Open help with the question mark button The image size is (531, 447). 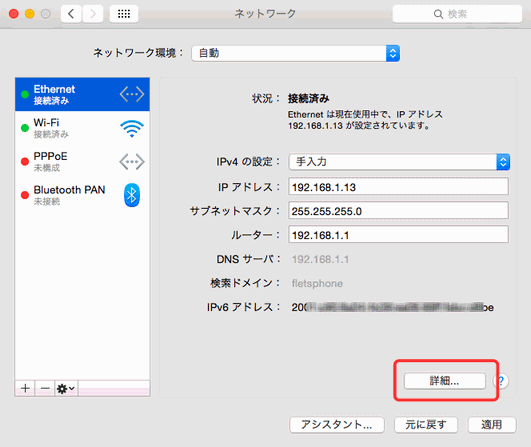click(501, 381)
